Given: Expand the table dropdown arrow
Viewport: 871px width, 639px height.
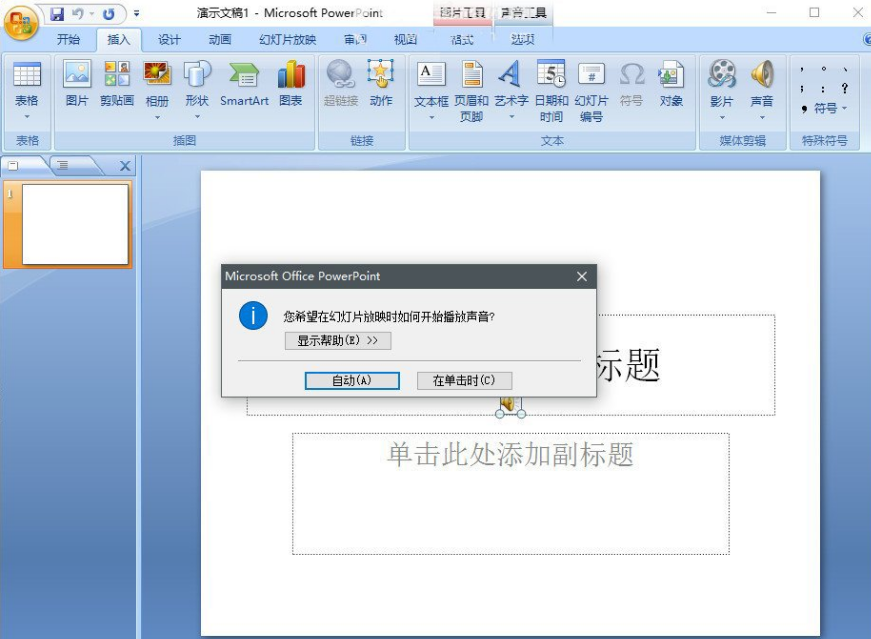Looking at the screenshot, I should [27, 117].
